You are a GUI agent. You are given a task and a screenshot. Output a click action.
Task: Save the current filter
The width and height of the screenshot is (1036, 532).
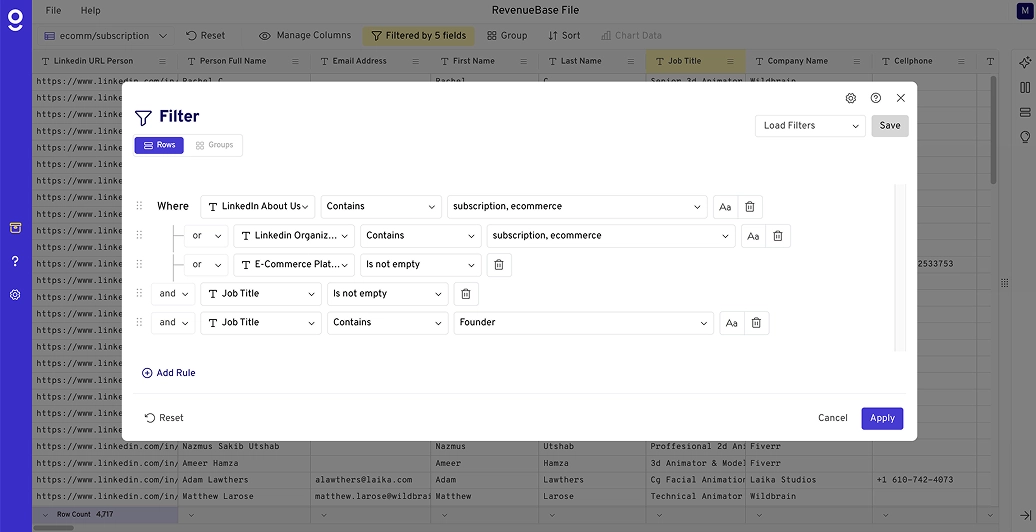click(x=890, y=126)
